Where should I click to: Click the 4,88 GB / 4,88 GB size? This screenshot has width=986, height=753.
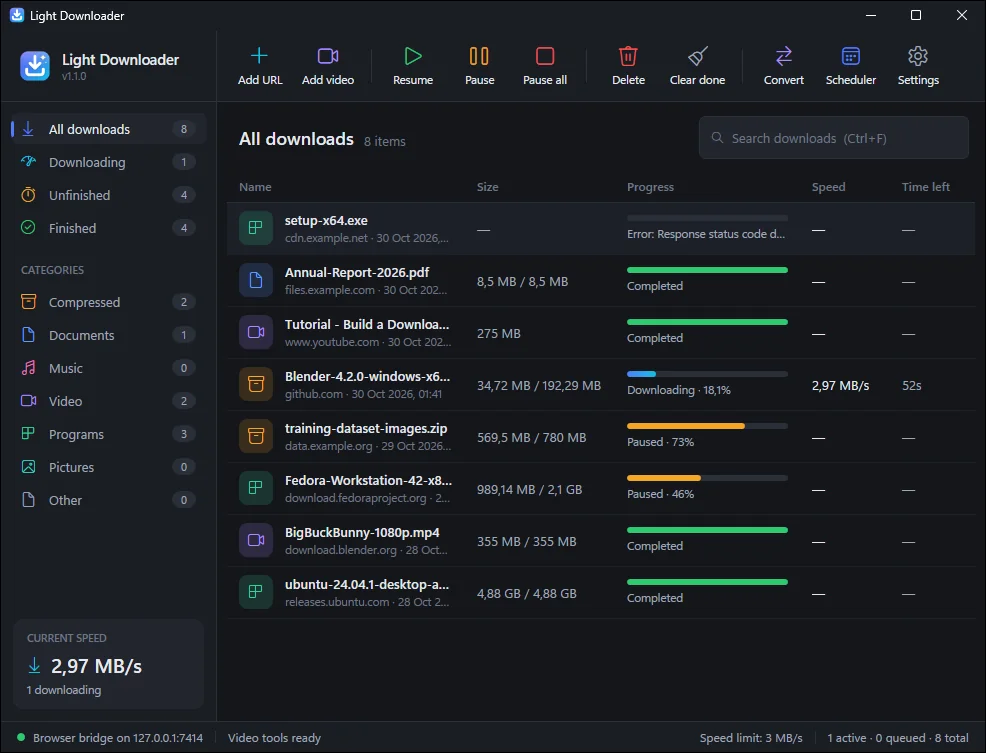[x=526, y=593]
